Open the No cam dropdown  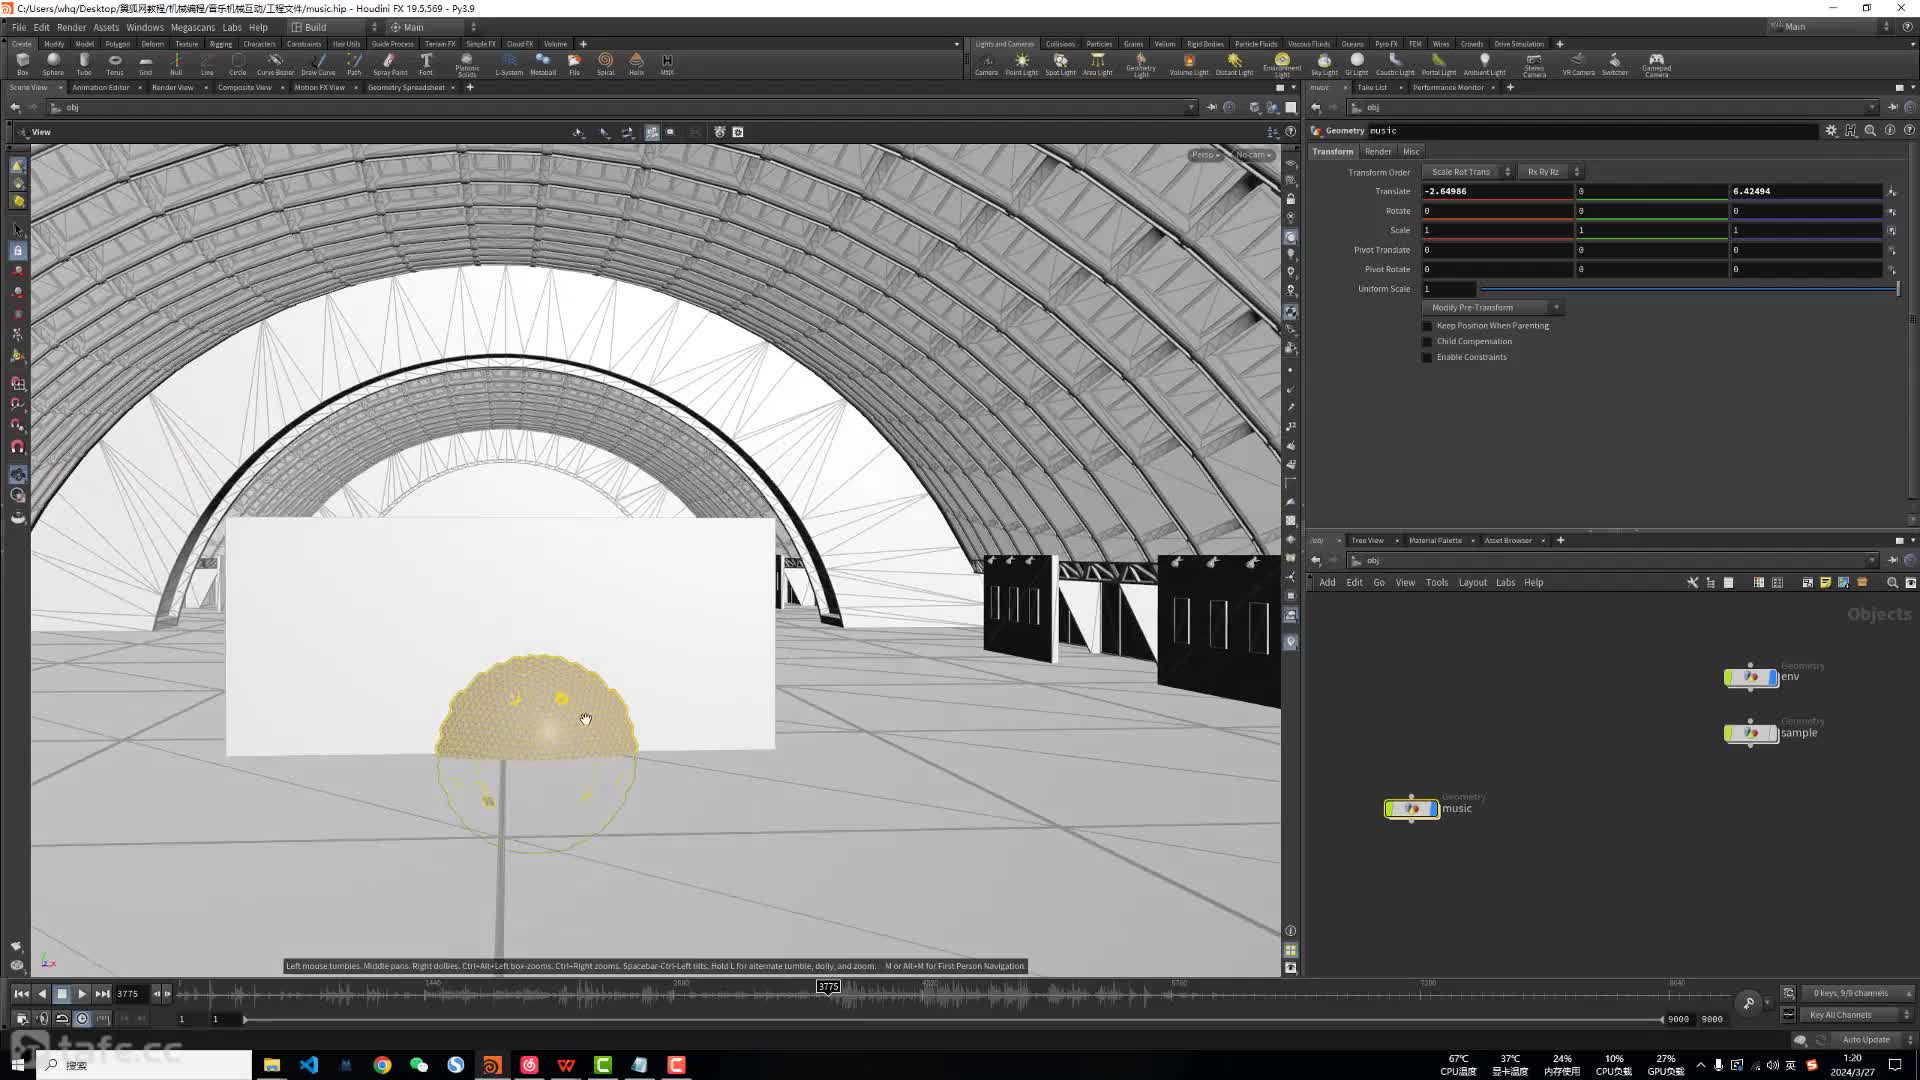1253,155
